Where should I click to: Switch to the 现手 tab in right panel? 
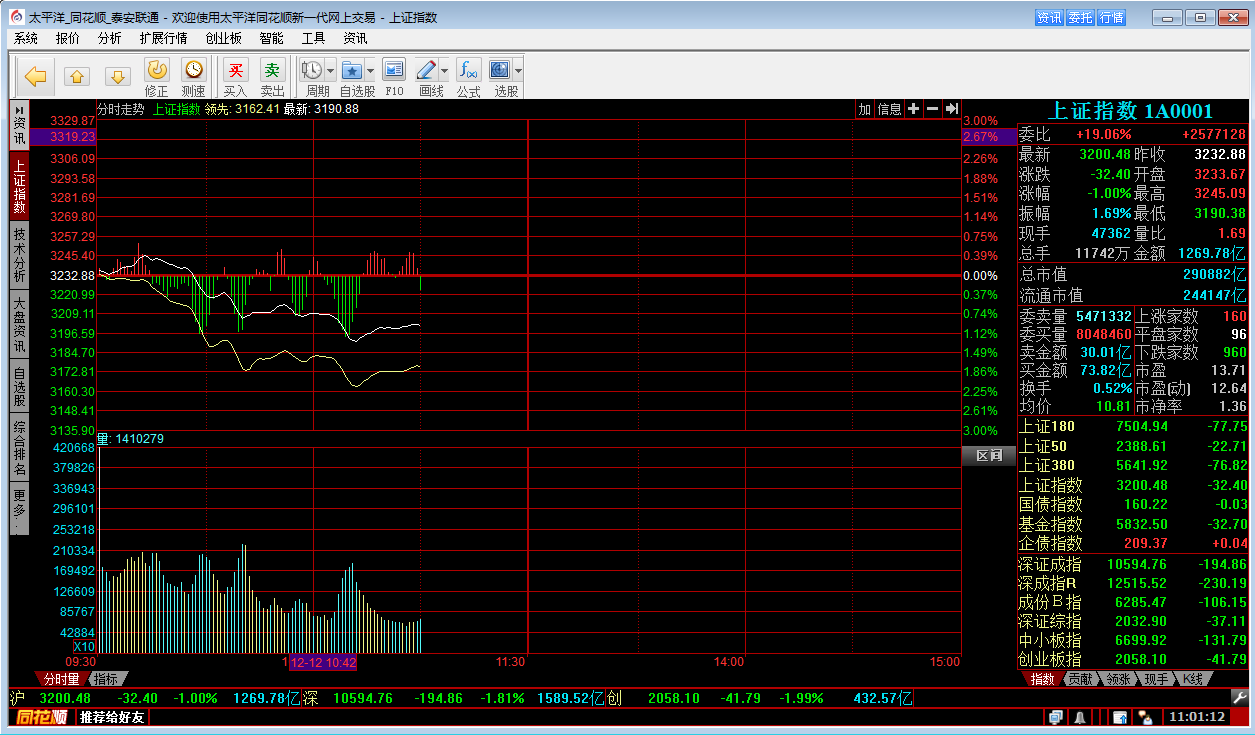click(1156, 679)
